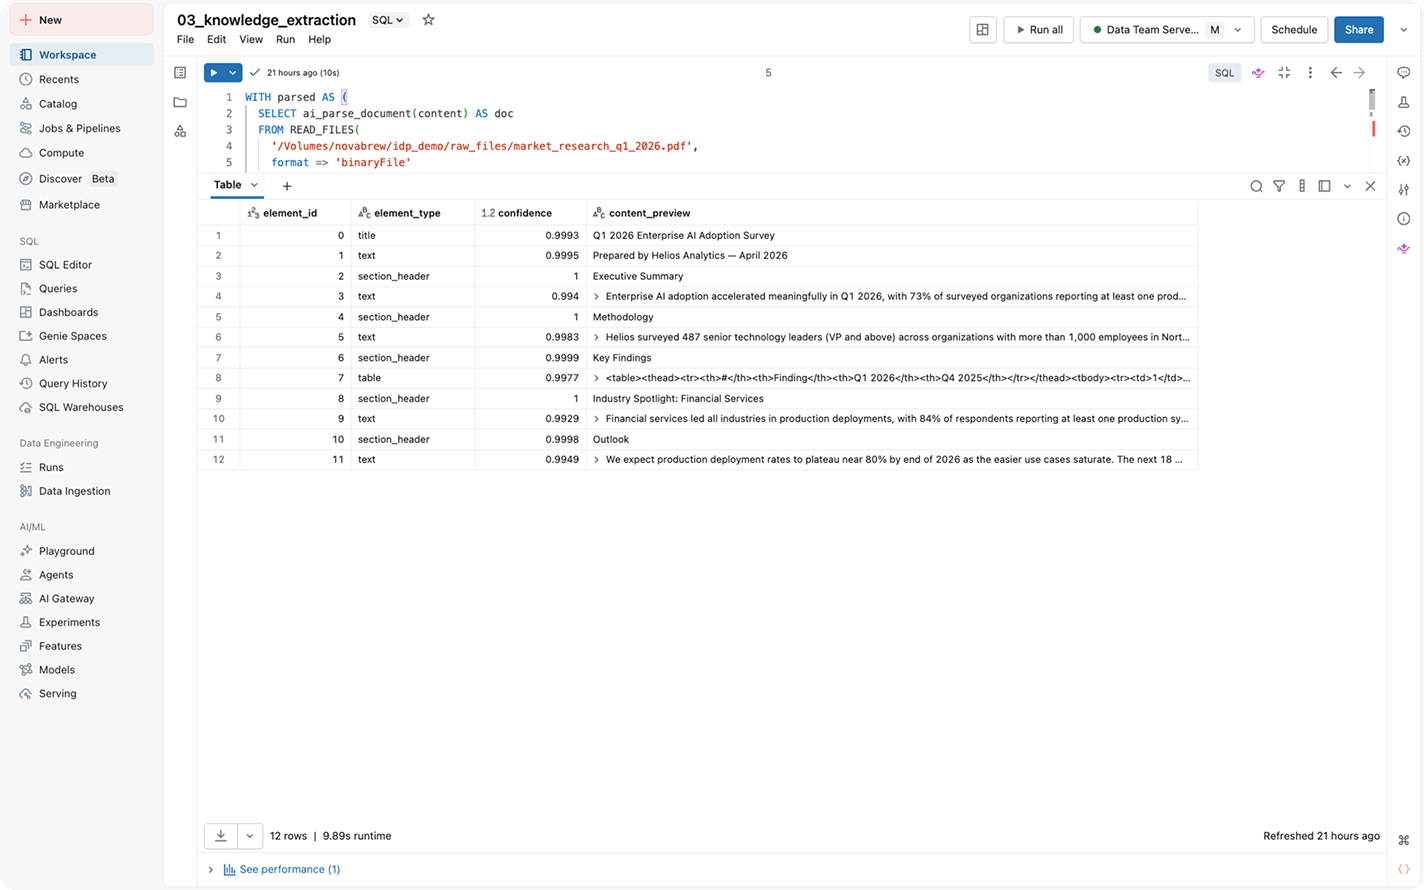
Task: Download the query results
Action: (x=221, y=836)
